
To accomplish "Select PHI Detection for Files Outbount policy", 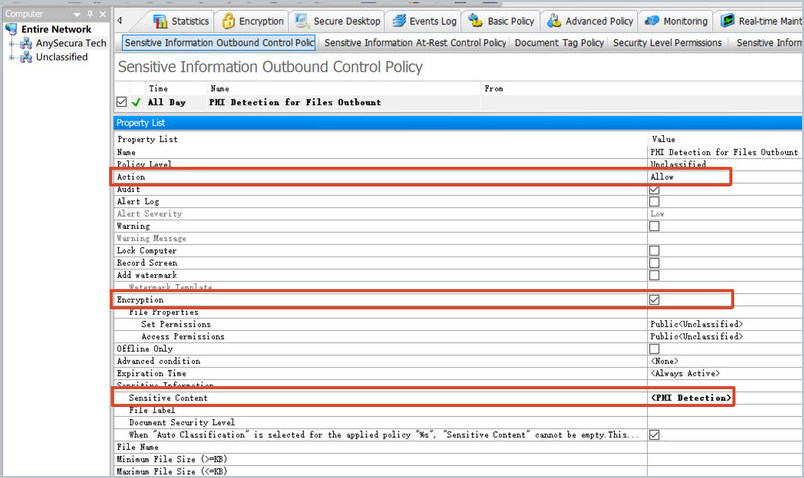I will 295,102.
